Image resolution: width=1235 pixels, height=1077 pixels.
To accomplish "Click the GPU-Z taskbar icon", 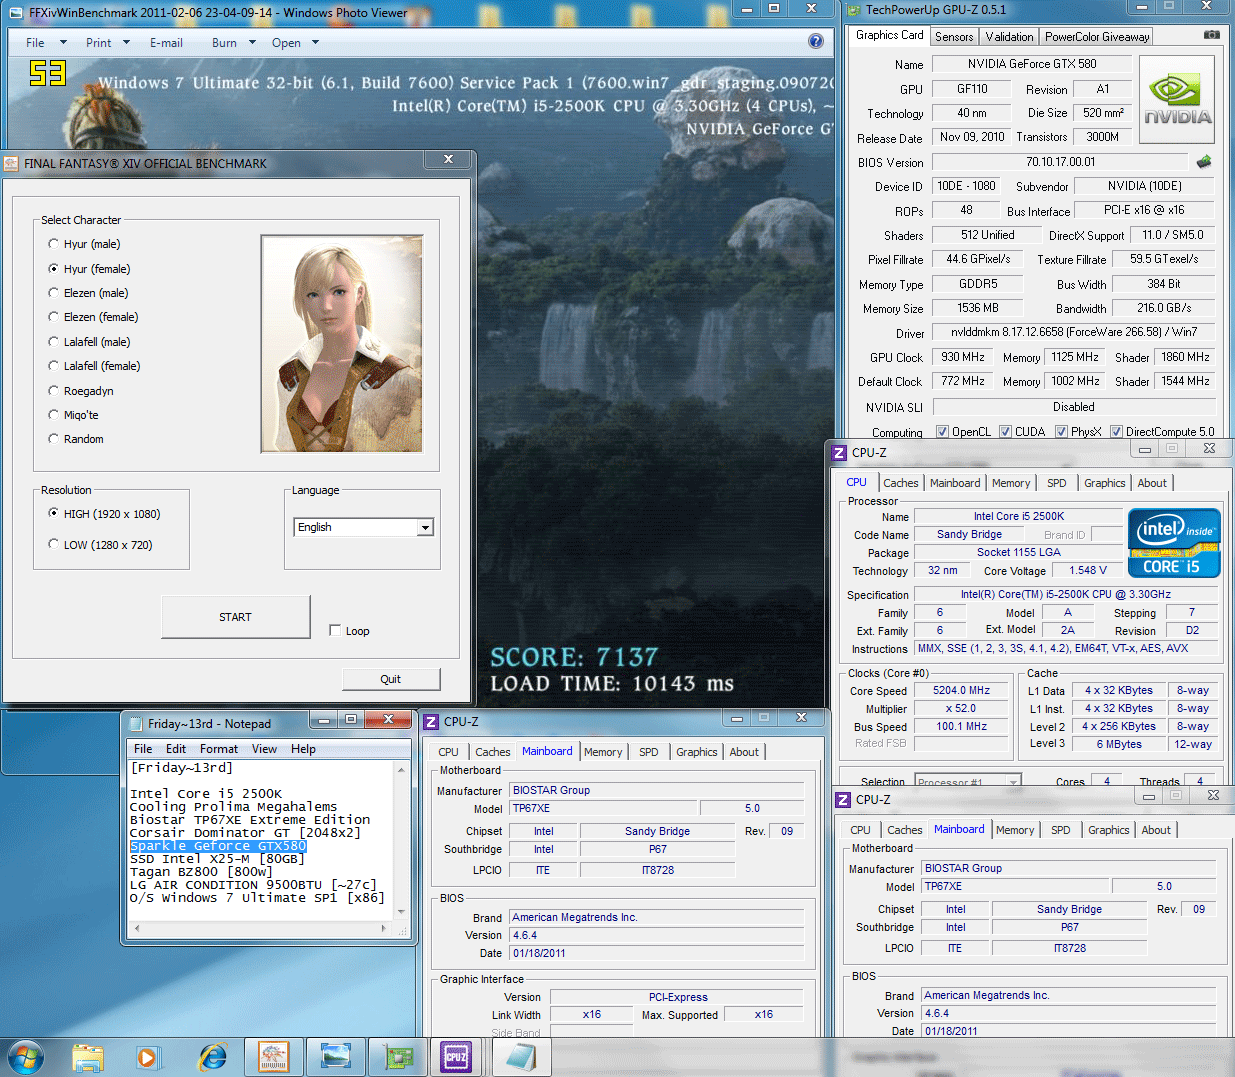I will (x=398, y=1056).
